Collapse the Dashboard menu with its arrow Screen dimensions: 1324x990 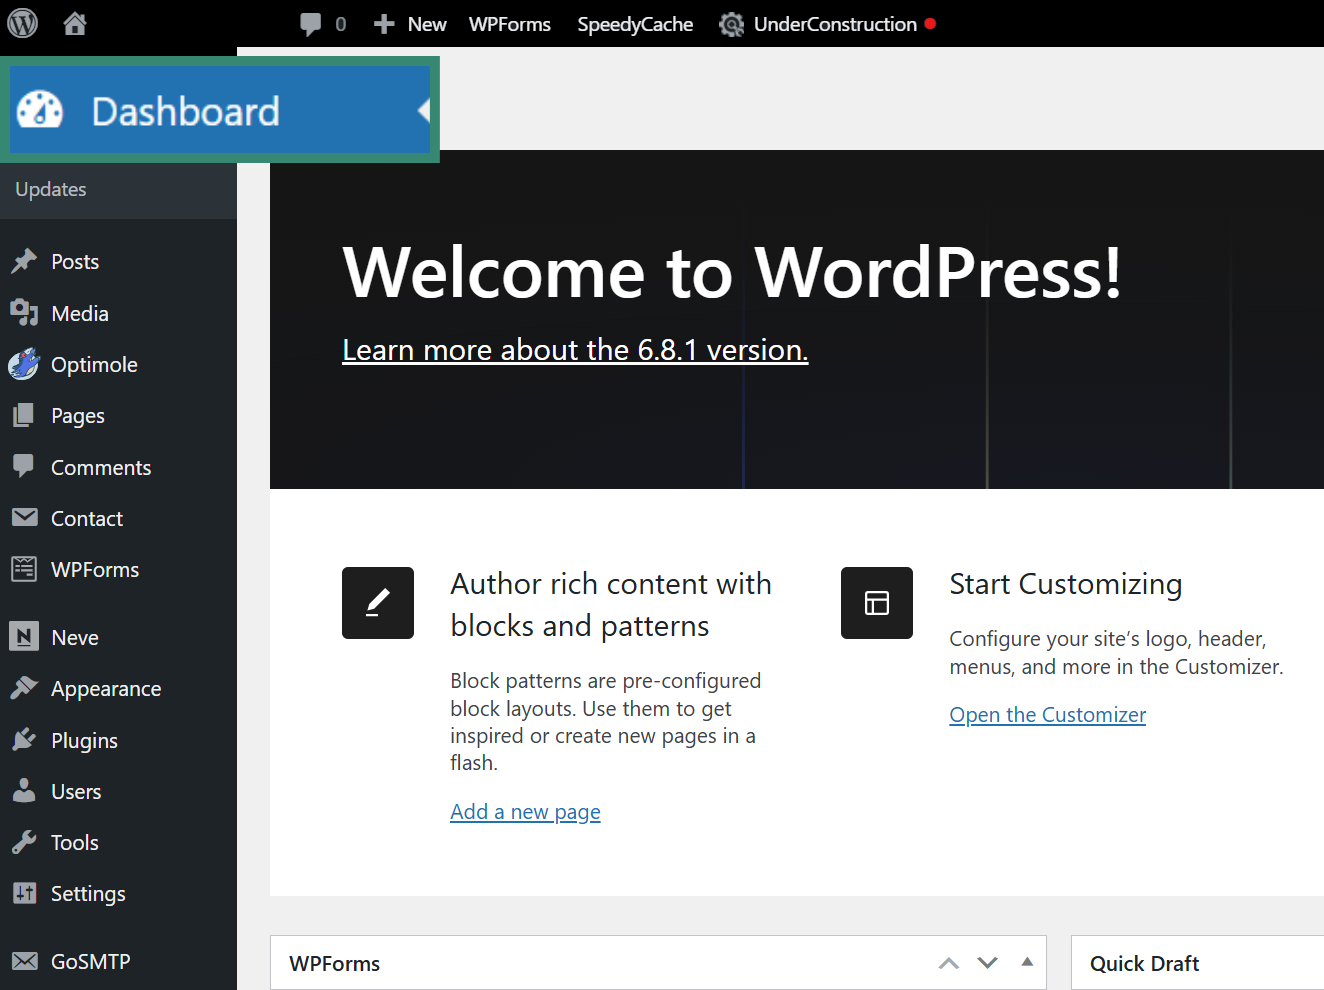tap(424, 110)
